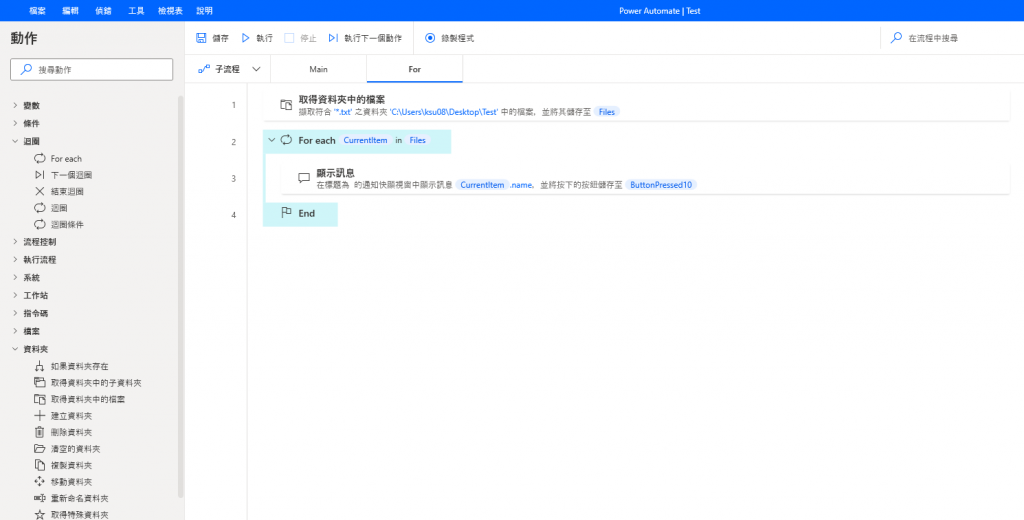This screenshot has height=520, width=1024.
Task: Expand the 流程控制 actions group
Action: click(x=15, y=242)
